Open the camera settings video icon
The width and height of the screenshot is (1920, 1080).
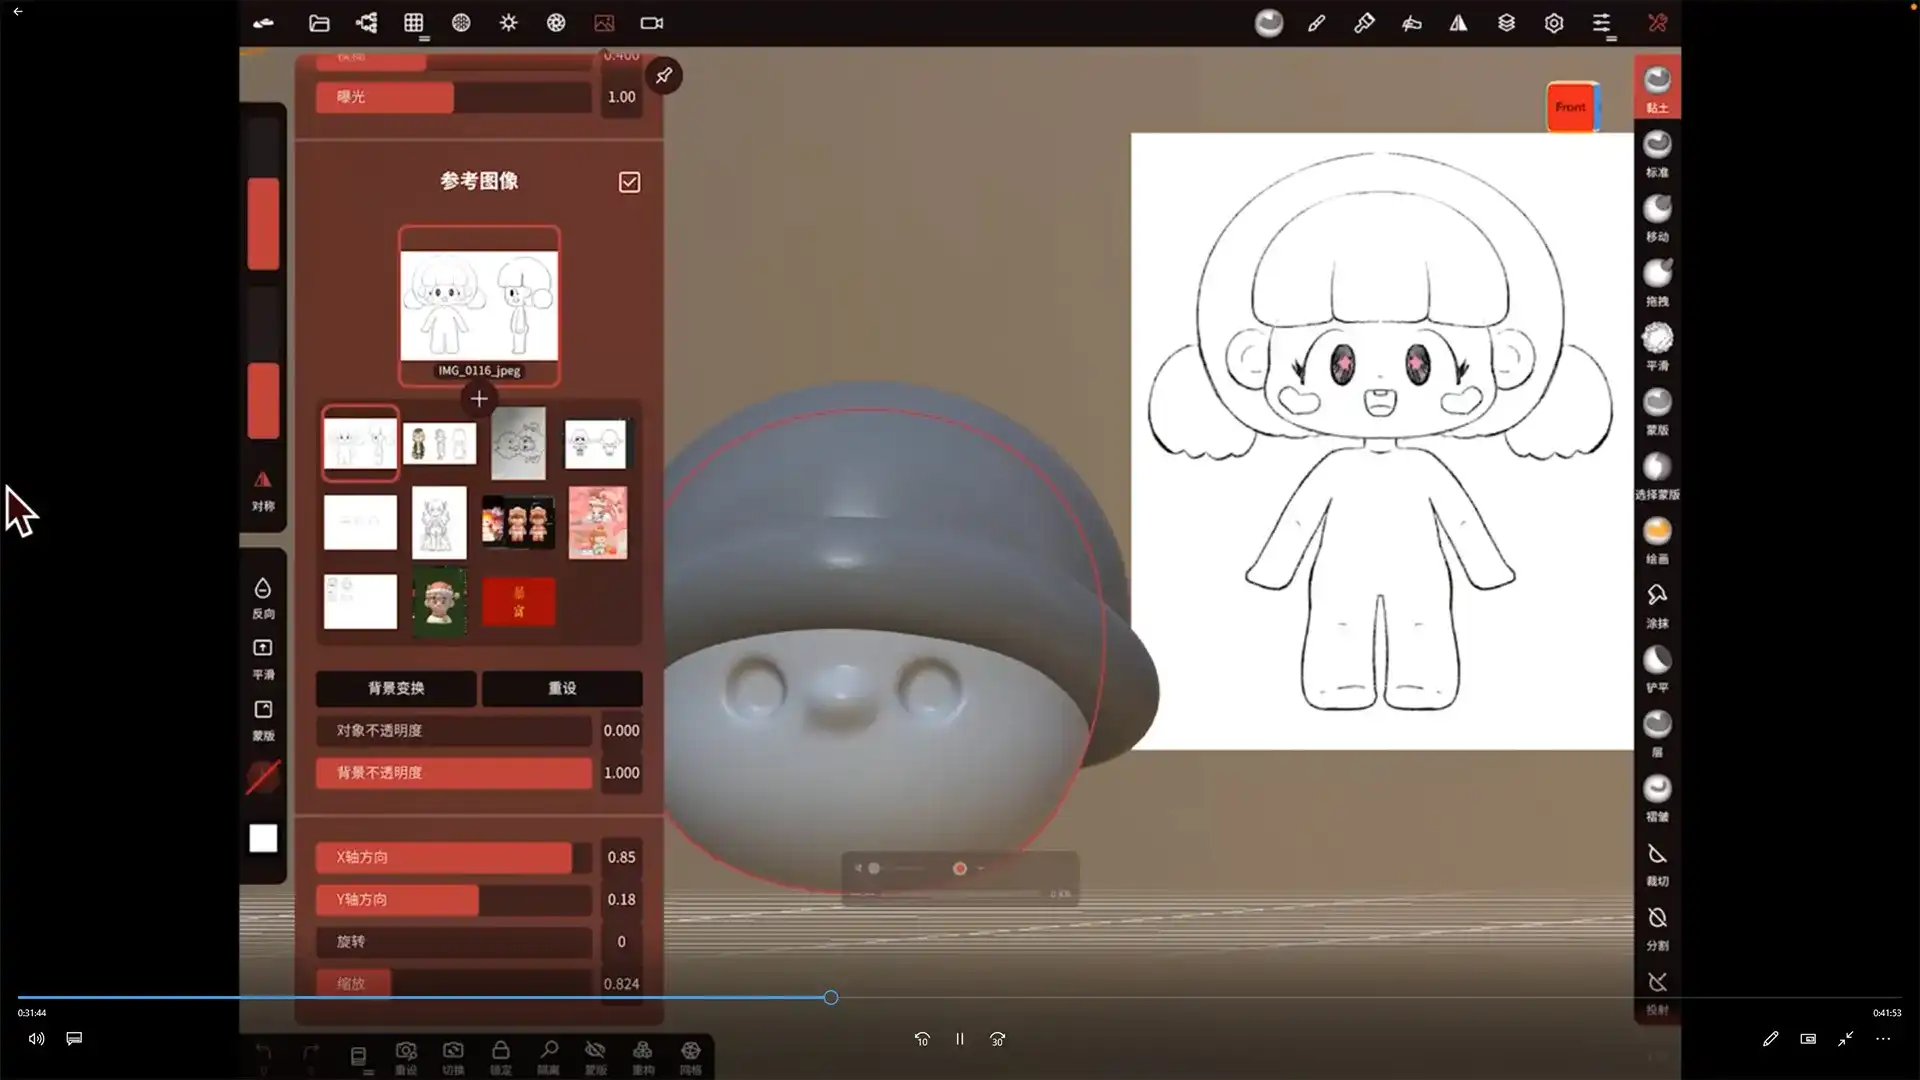coord(651,23)
